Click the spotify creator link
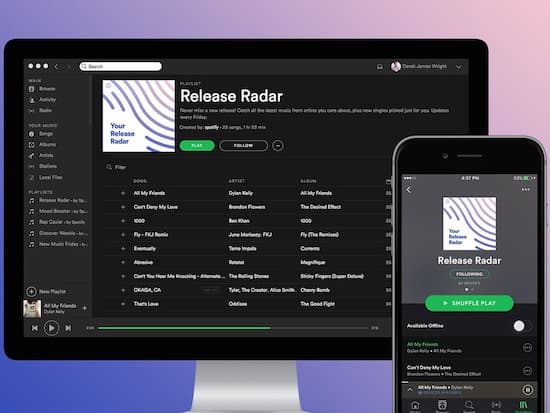 click(x=212, y=127)
